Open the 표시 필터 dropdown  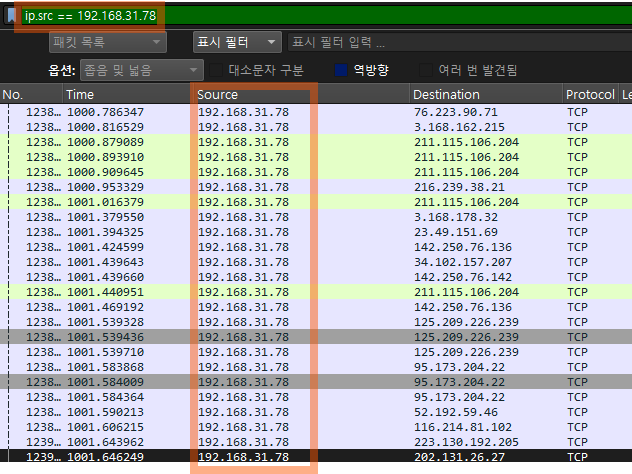237,42
